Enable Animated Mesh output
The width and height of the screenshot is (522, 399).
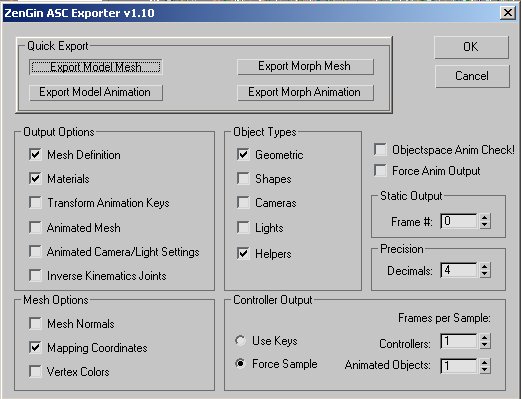(x=35, y=228)
